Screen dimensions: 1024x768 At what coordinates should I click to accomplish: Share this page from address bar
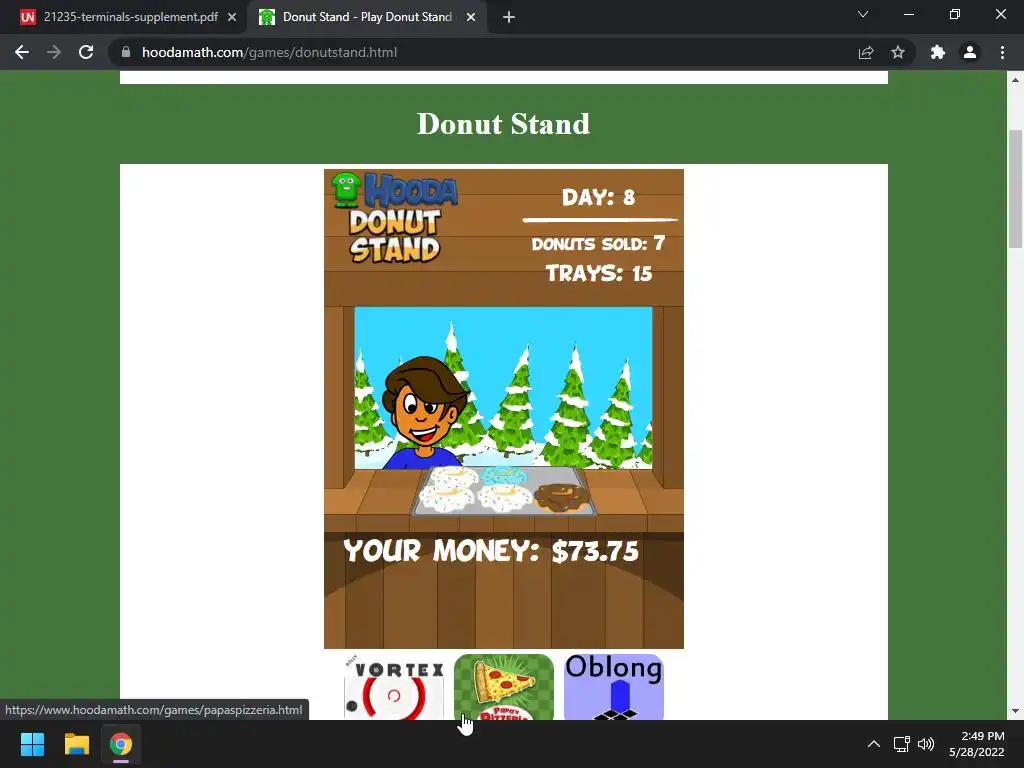click(x=866, y=52)
